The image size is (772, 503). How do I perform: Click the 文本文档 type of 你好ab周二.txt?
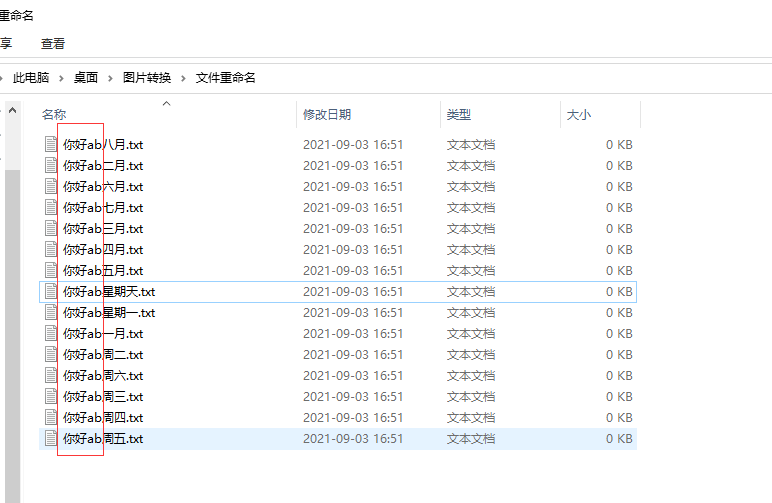point(471,355)
